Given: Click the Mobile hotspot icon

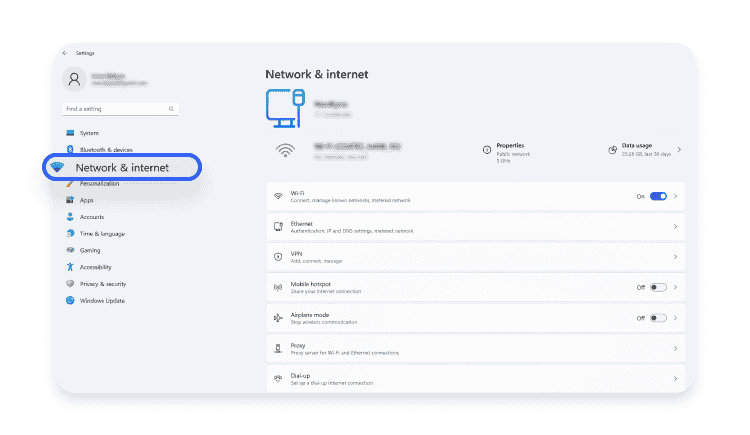Looking at the screenshot, I should pos(278,288).
